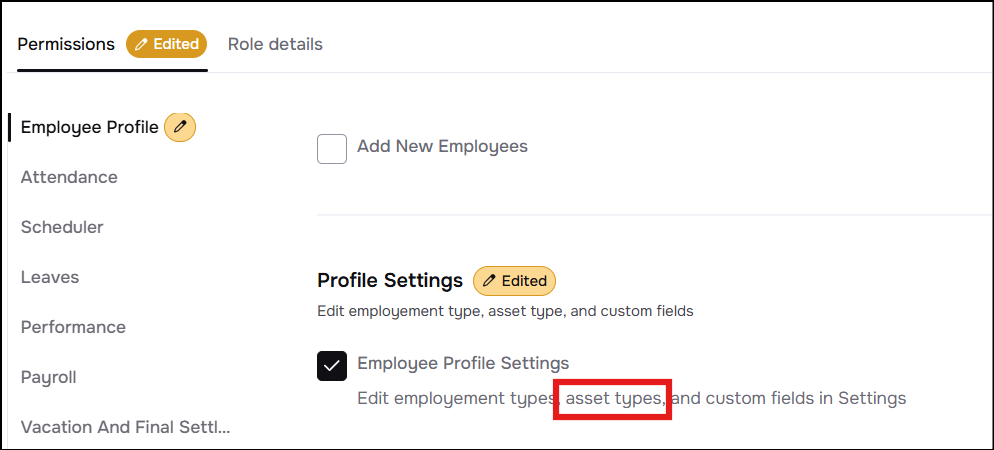
Task: Click the Profile Settings section heading
Action: coord(390,280)
